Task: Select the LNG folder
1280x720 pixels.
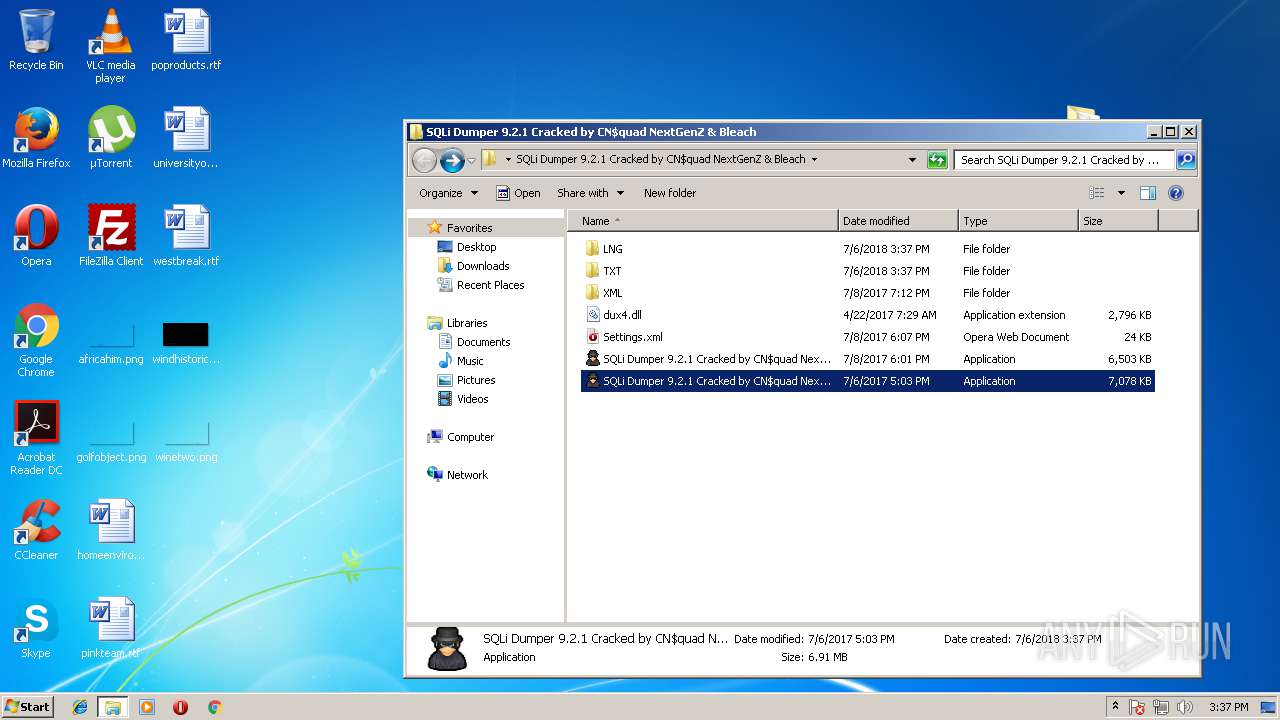Action: [x=867, y=249]
